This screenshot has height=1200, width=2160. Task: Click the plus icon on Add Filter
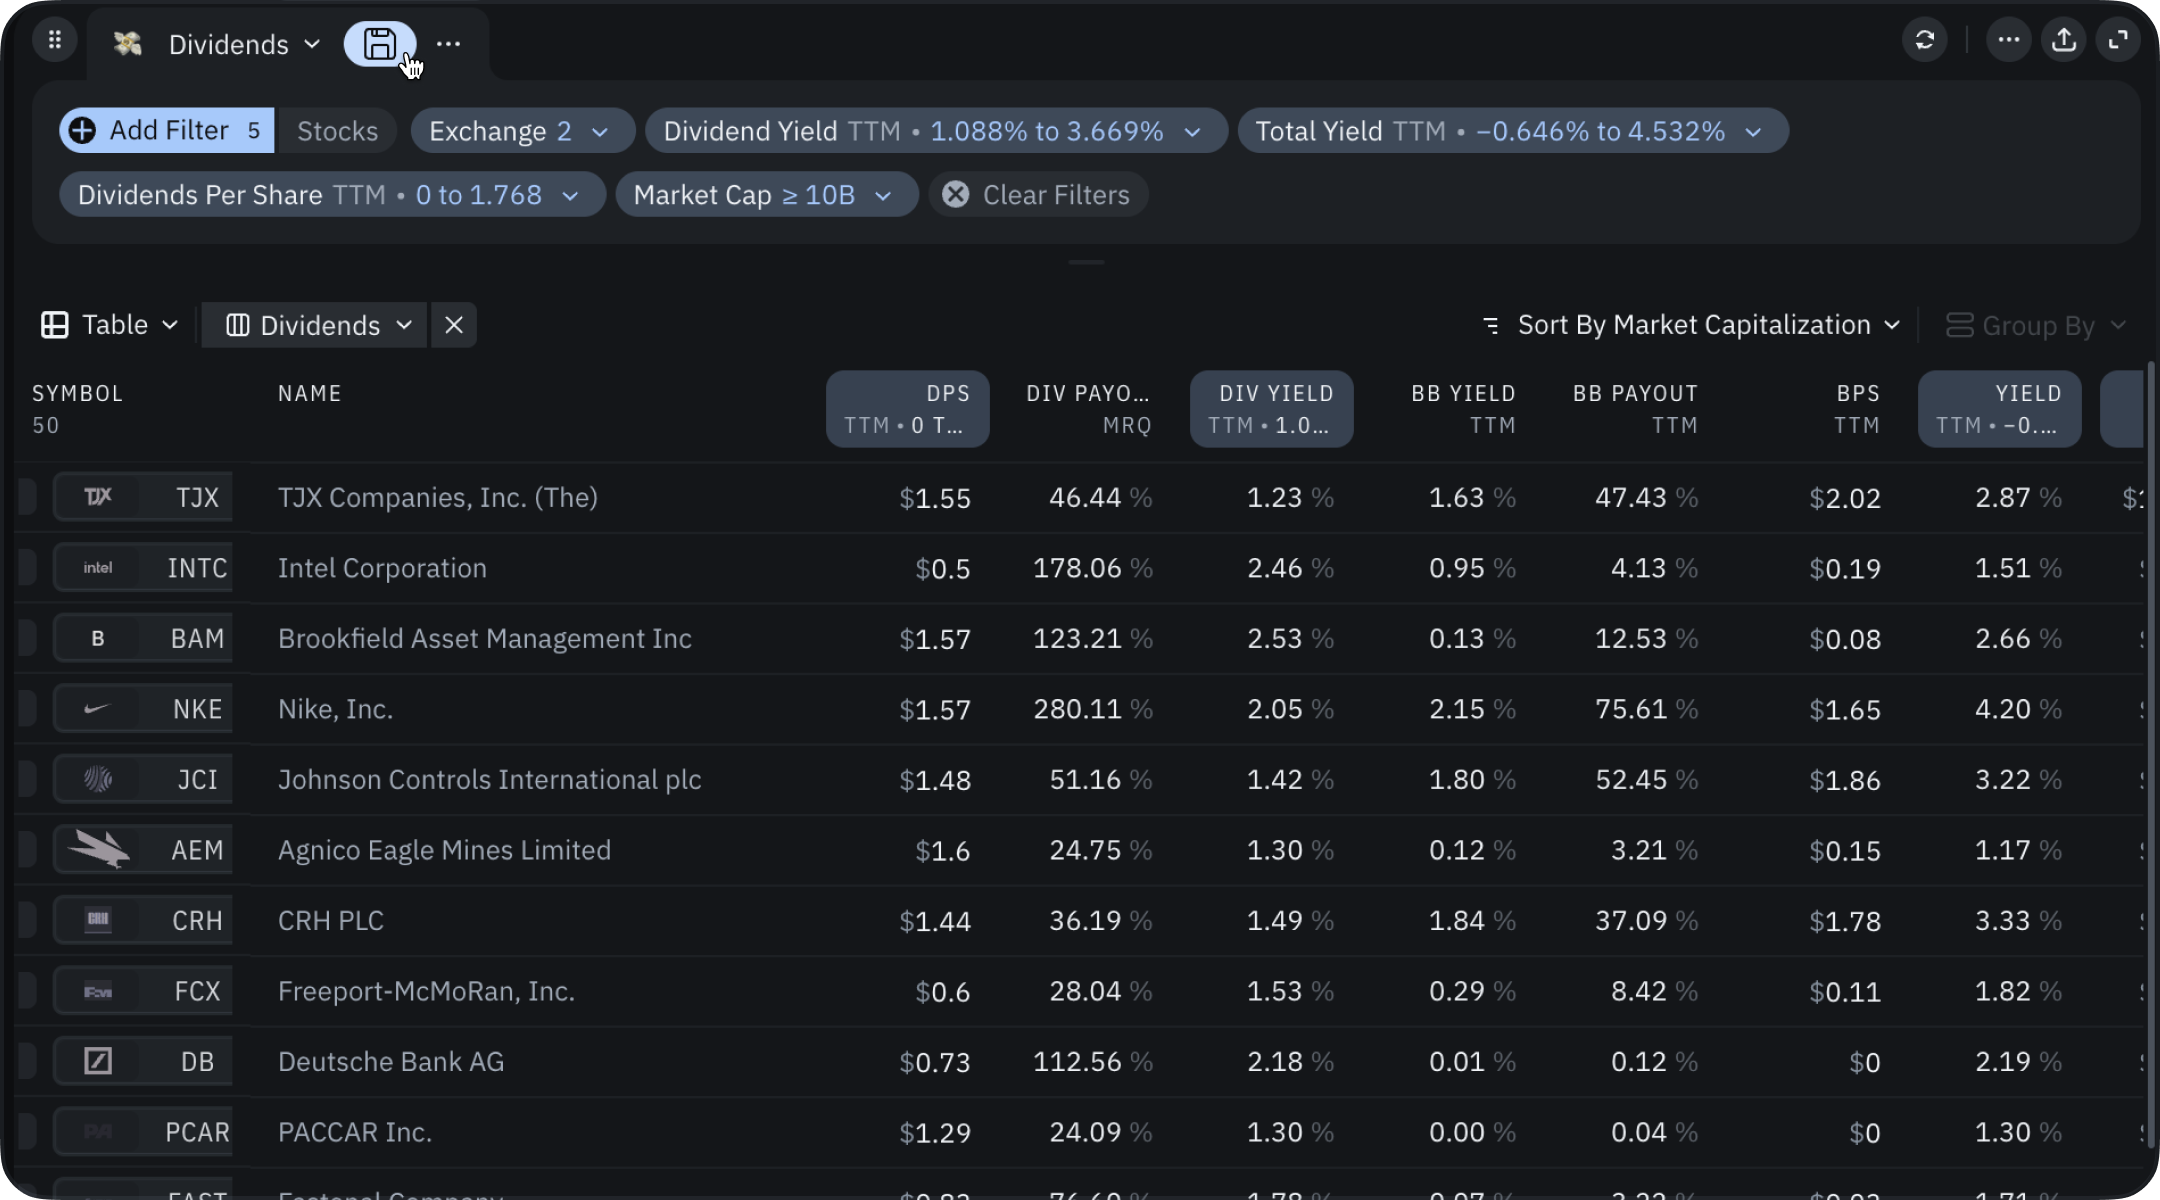[x=83, y=131]
